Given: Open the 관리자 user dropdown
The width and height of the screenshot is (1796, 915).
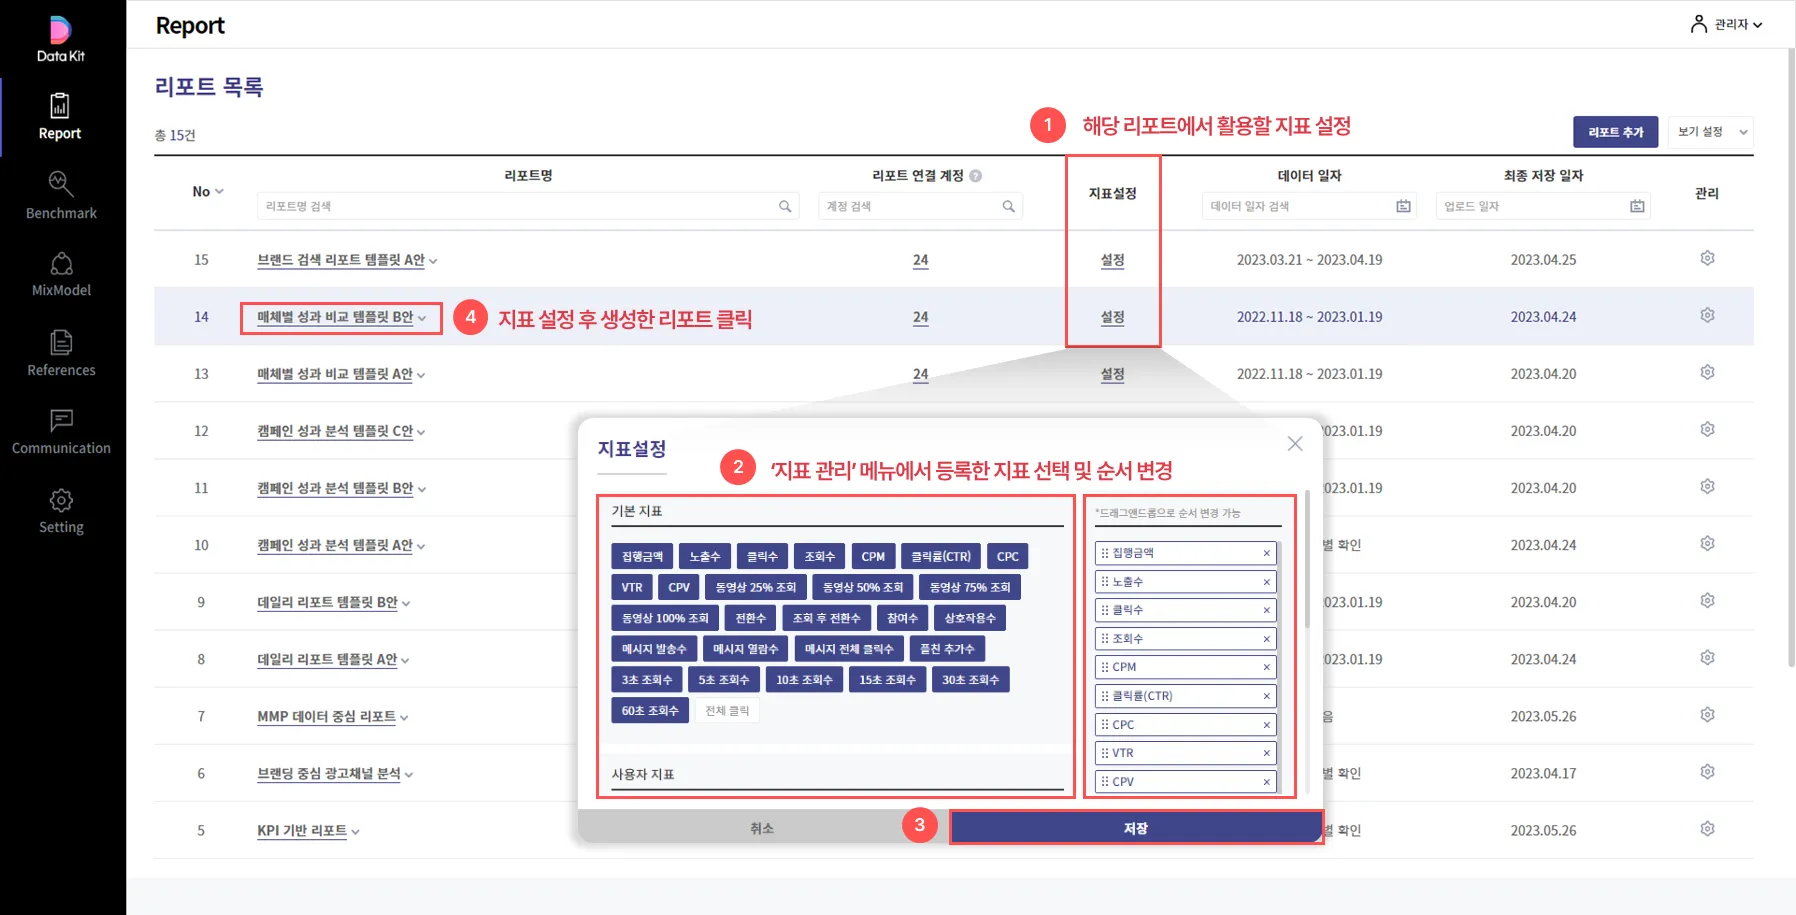Looking at the screenshot, I should (1727, 24).
